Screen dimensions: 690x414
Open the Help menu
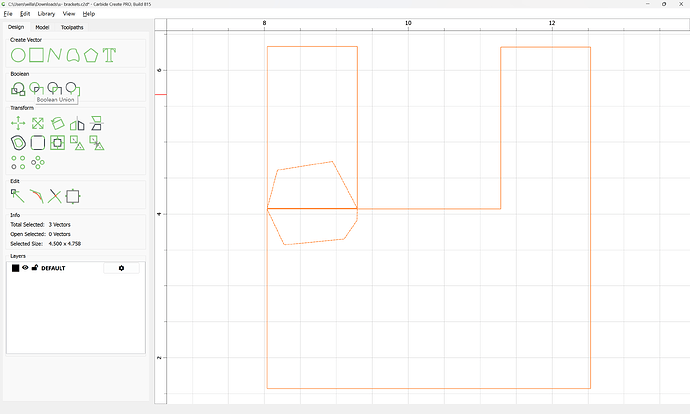(89, 14)
